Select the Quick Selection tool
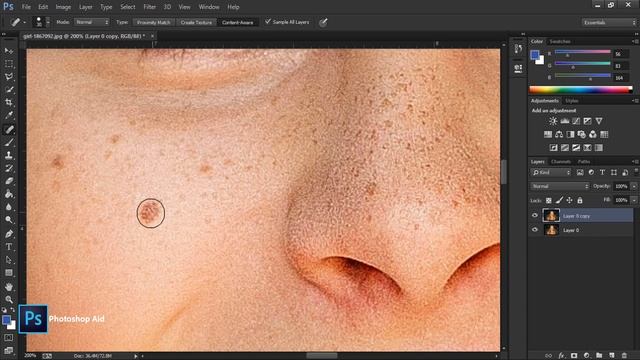This screenshot has height=360, width=640. [9, 90]
